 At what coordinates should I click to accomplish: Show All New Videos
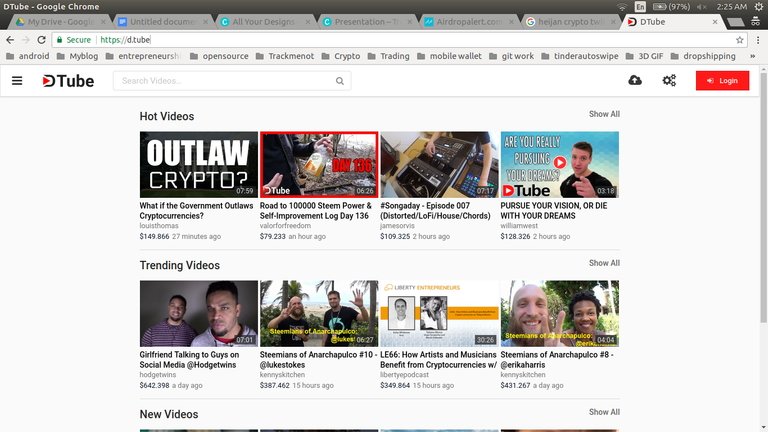tap(604, 412)
